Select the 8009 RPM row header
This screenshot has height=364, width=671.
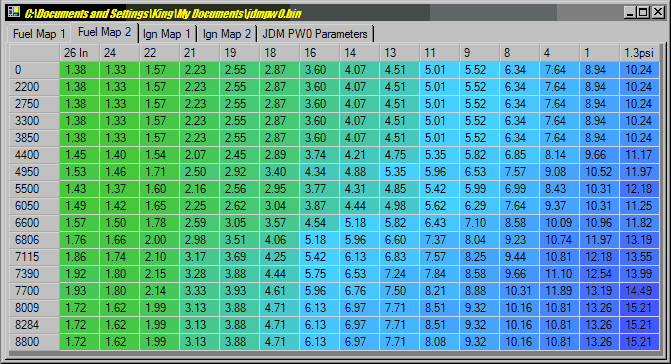(34, 308)
